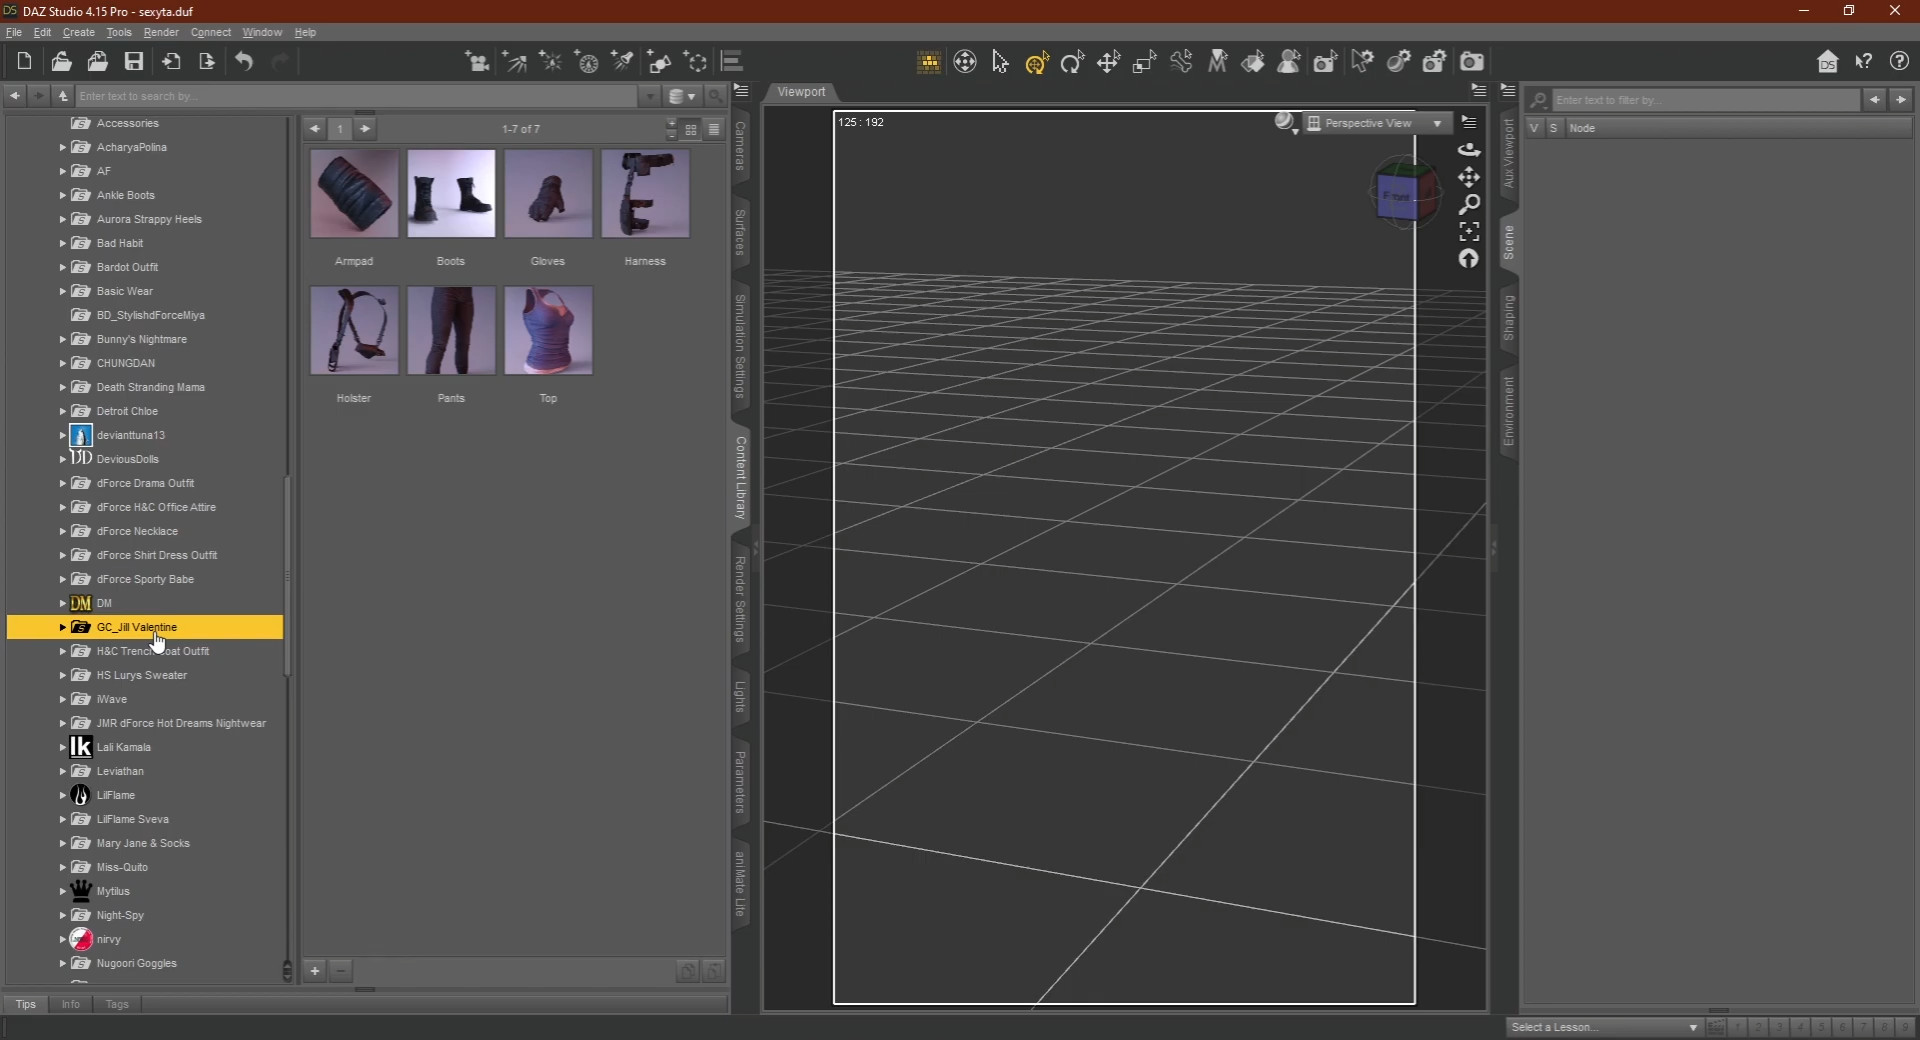Click the viewport zoom magnifier control
The width and height of the screenshot is (1920, 1040).
pos(1469,204)
